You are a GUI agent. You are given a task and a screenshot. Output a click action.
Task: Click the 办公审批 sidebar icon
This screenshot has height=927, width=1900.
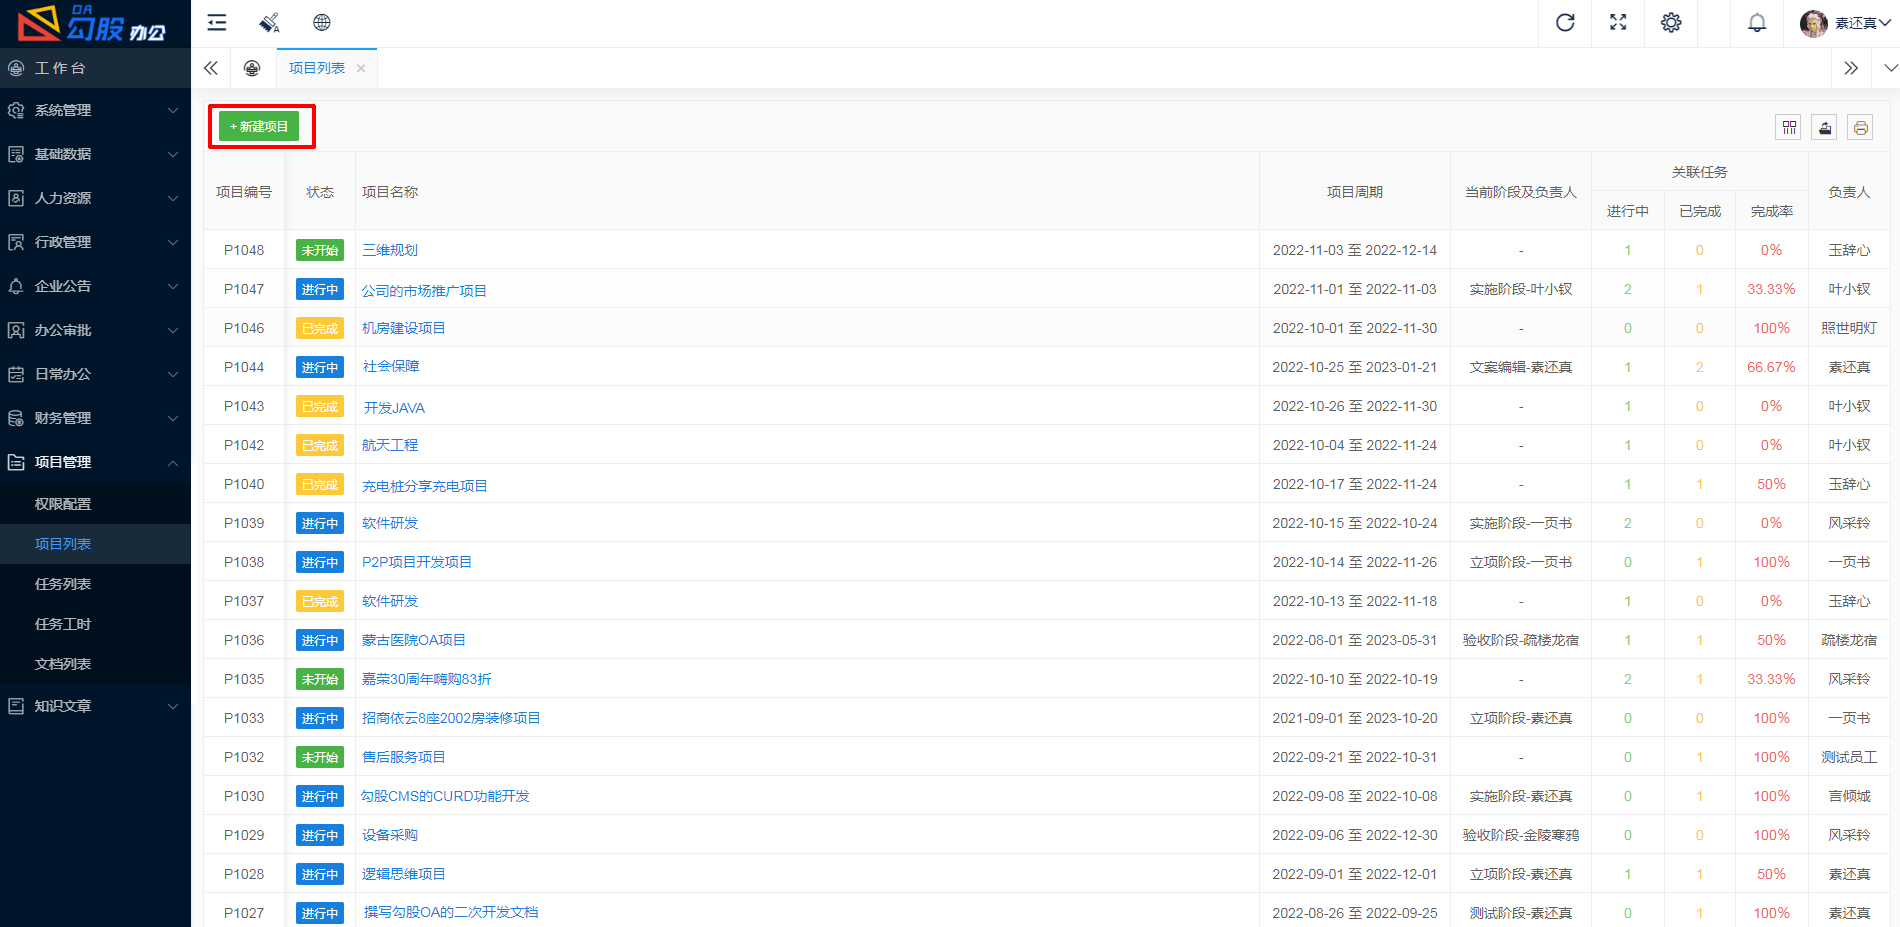click(x=16, y=330)
